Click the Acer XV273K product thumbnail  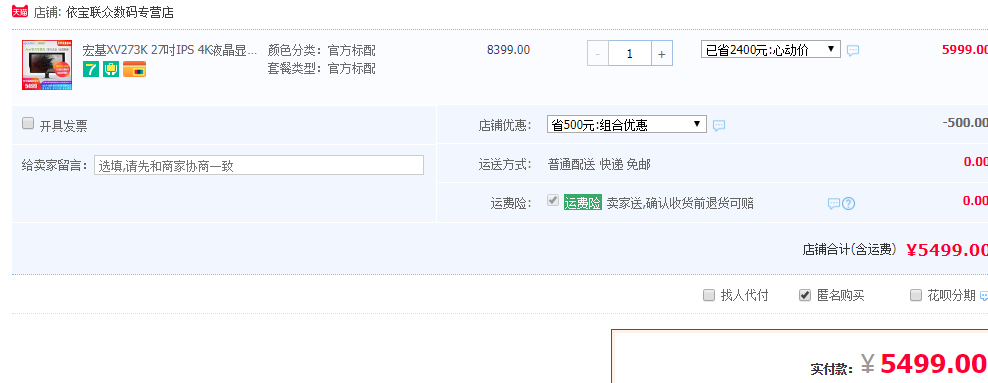click(x=47, y=65)
